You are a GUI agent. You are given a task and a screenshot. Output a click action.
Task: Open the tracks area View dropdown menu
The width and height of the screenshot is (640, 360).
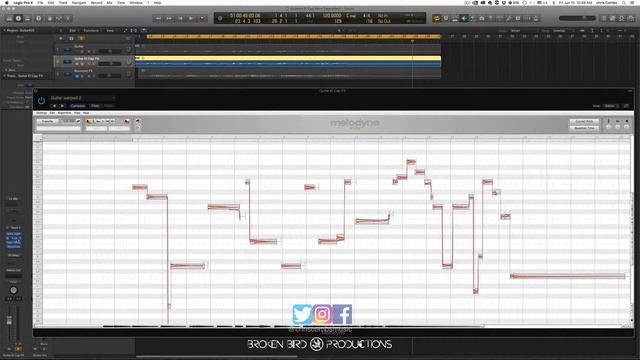pos(111,30)
